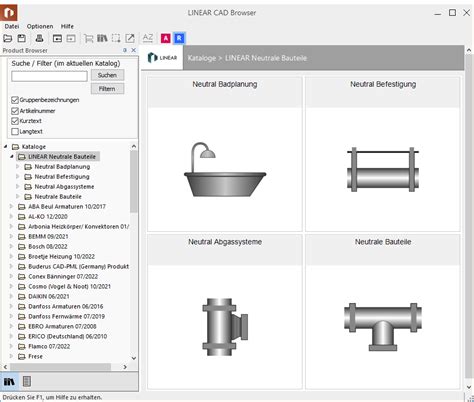Click the AZ sort toolbar icon

tap(148, 38)
